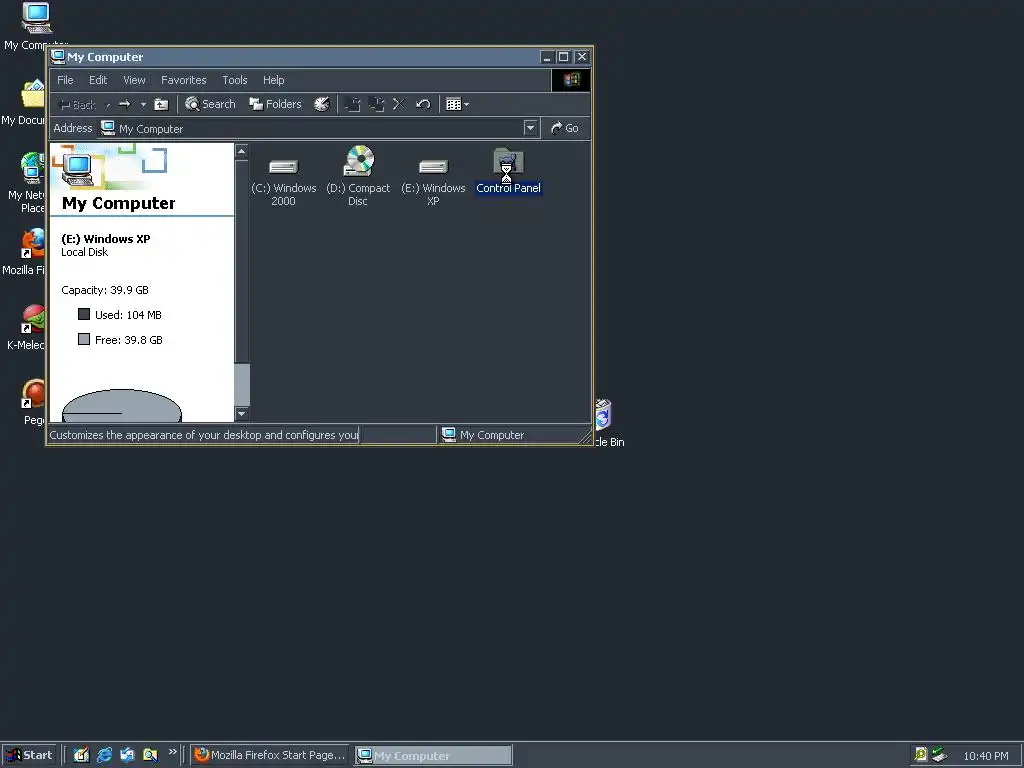Click the info pane scroll down arrow
The height and width of the screenshot is (768, 1024).
pos(242,413)
